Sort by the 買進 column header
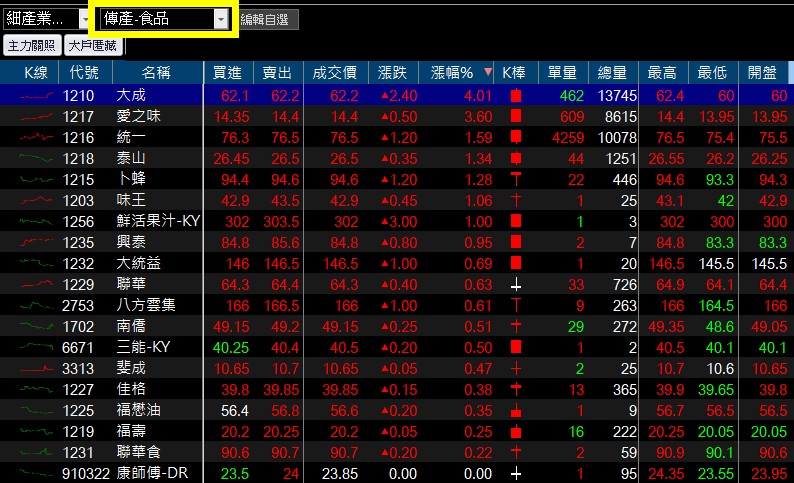The height and width of the screenshot is (483, 794). (x=228, y=73)
